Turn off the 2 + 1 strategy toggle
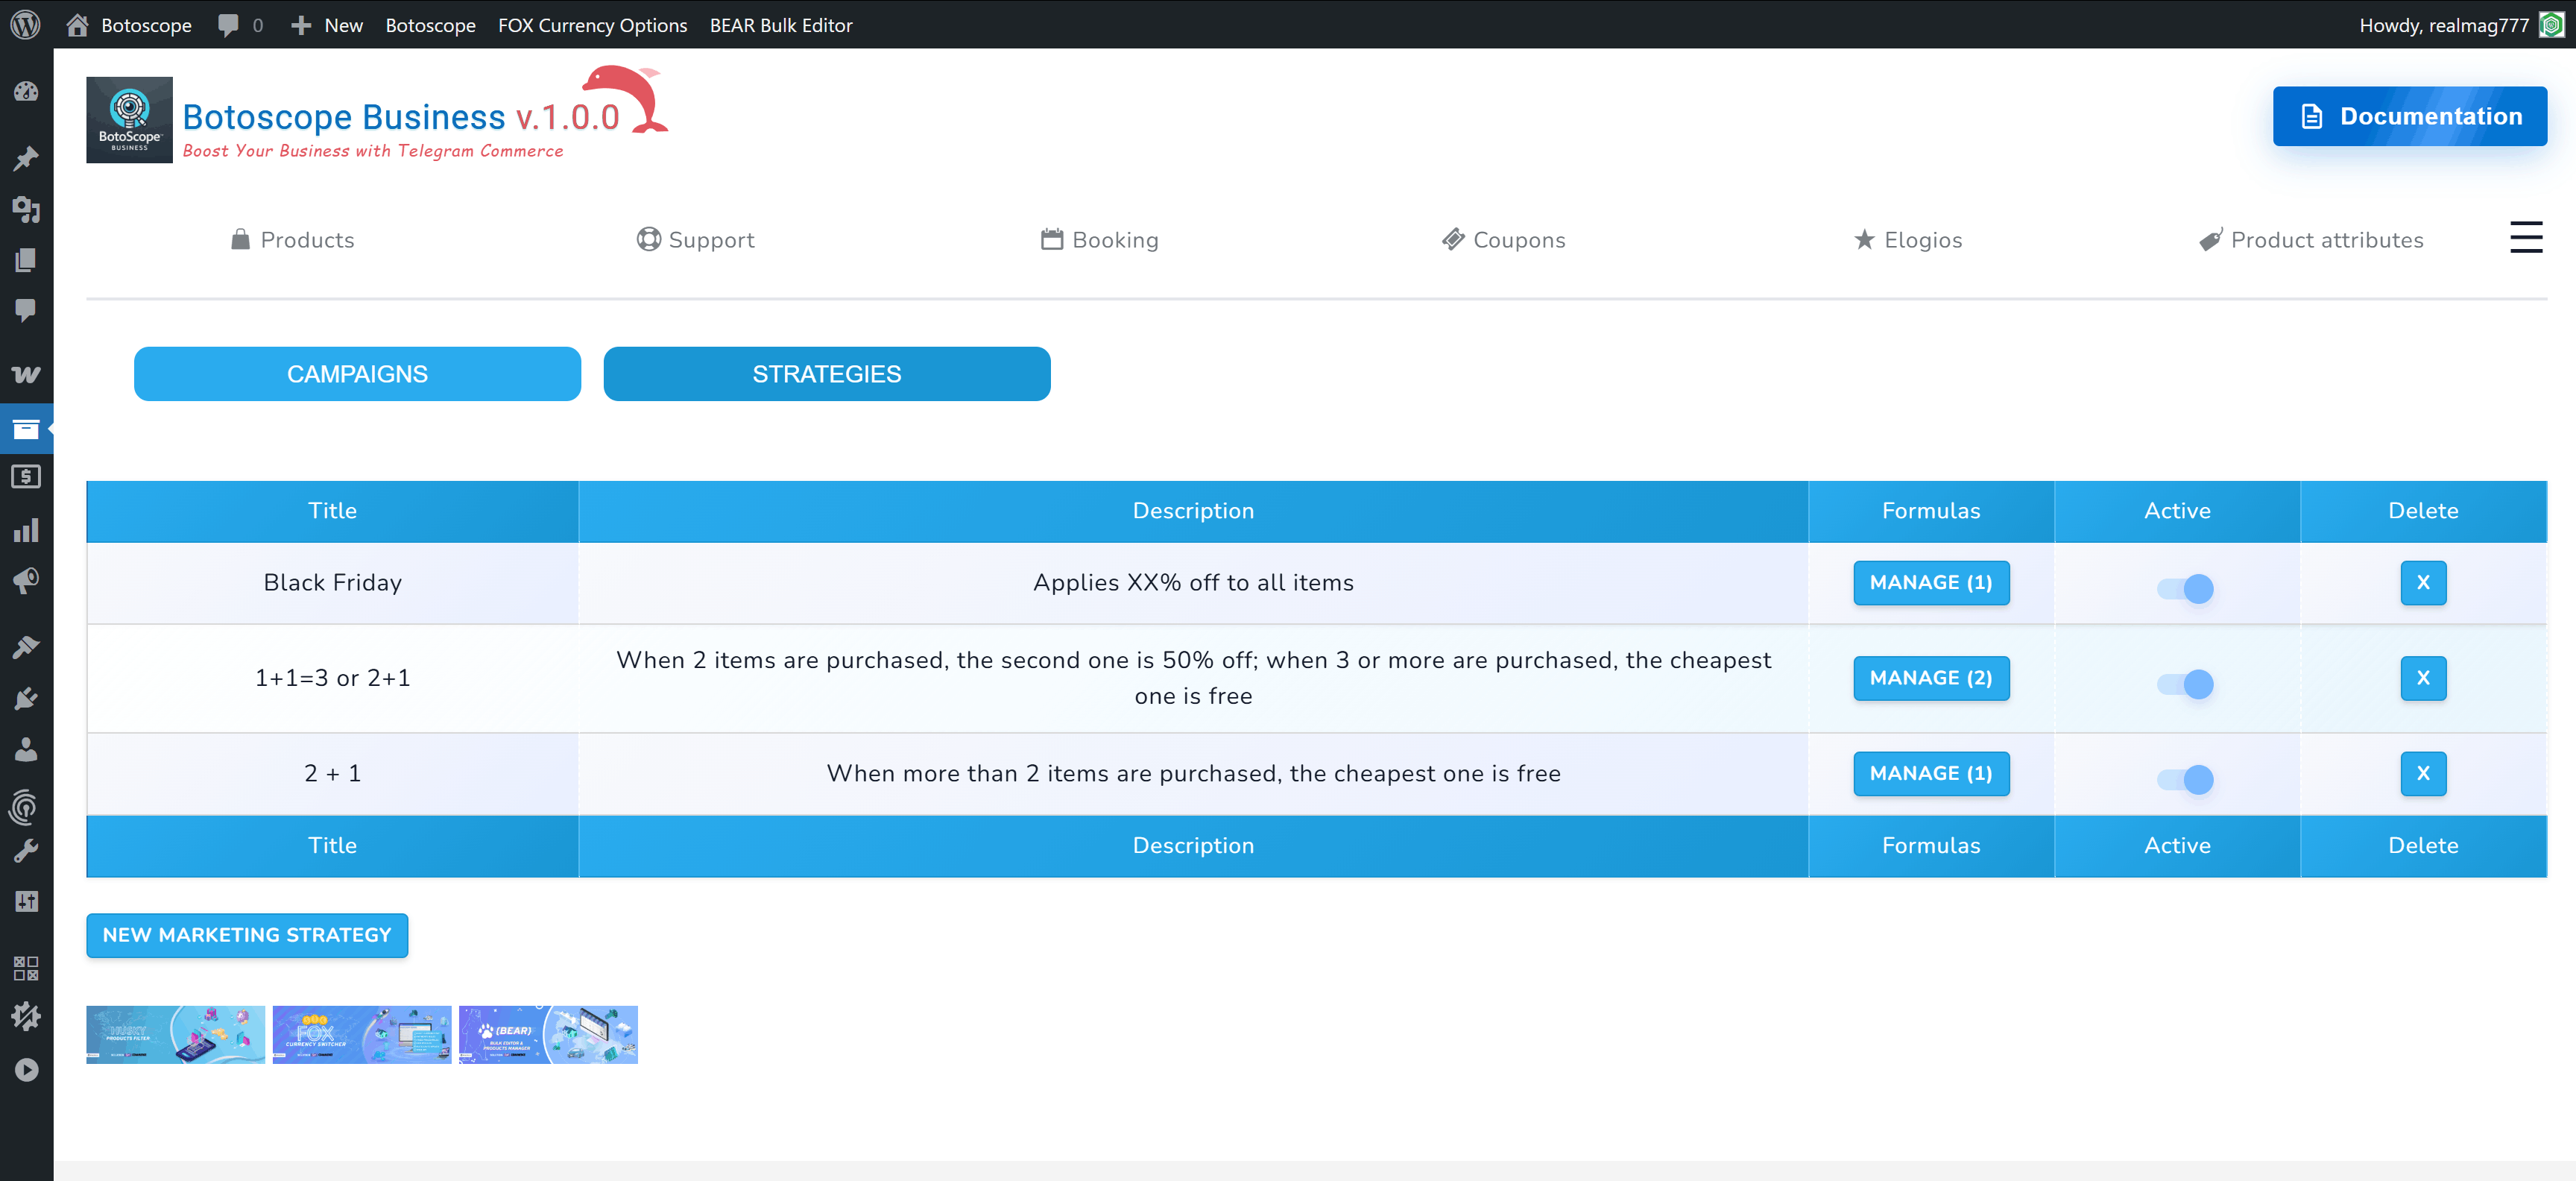This screenshot has height=1181, width=2576. click(x=2177, y=780)
